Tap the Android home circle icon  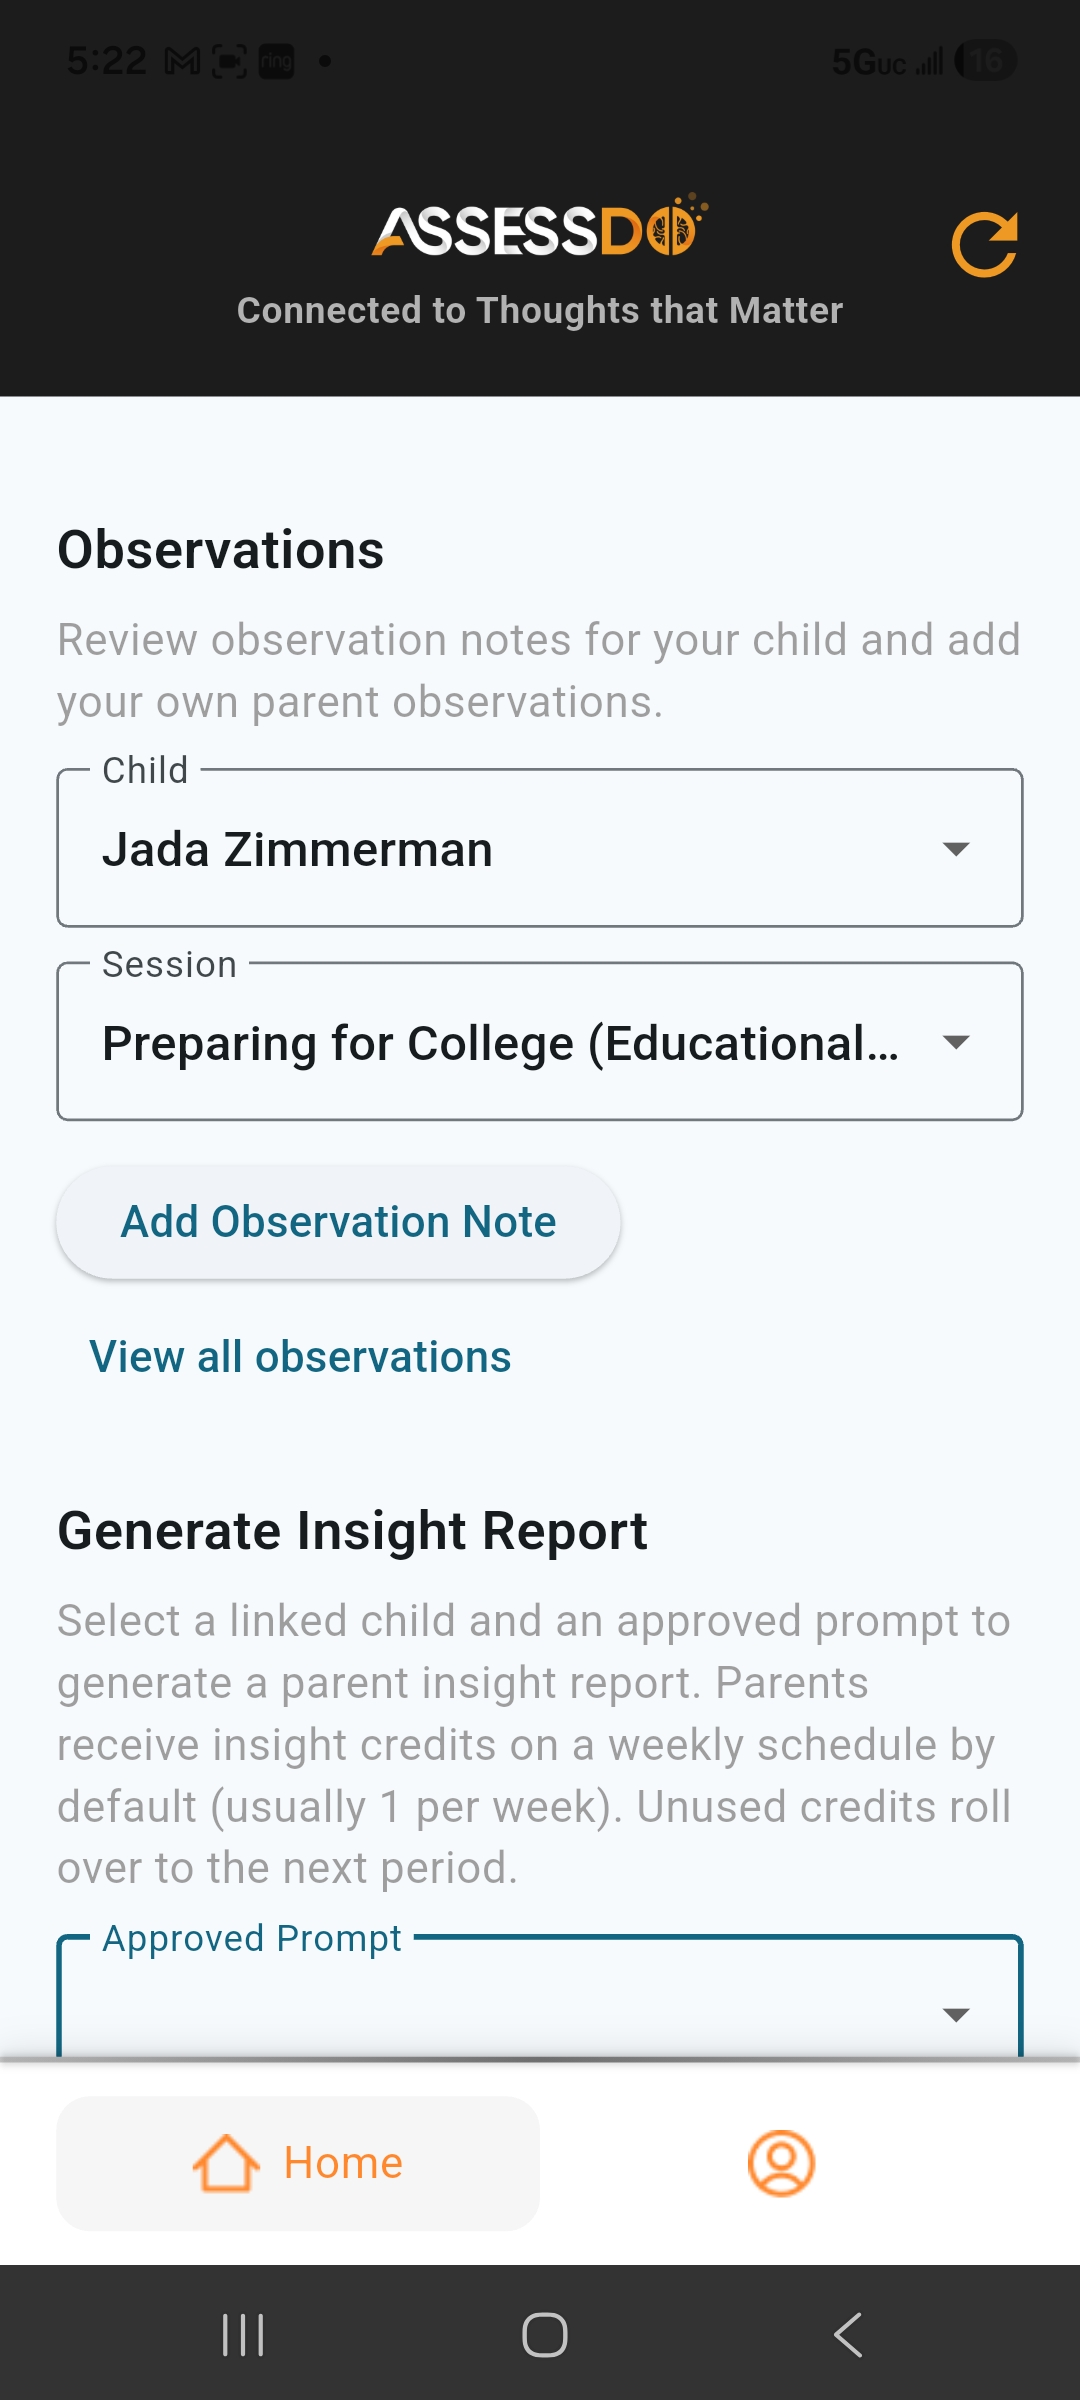(544, 2335)
